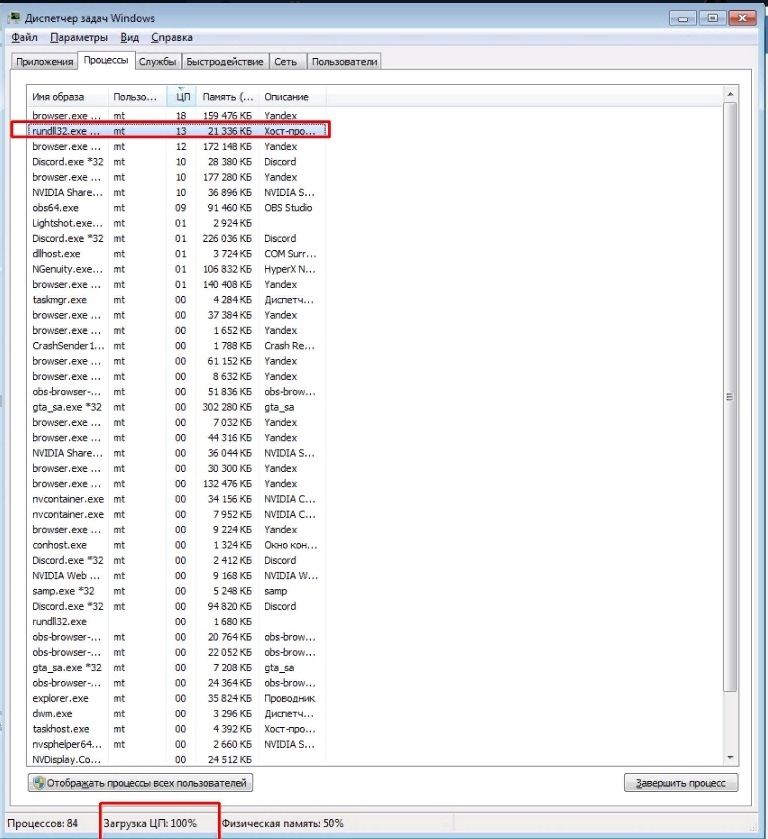Sort by Имя образа column header
This screenshot has width=768, height=839.
tap(67, 97)
